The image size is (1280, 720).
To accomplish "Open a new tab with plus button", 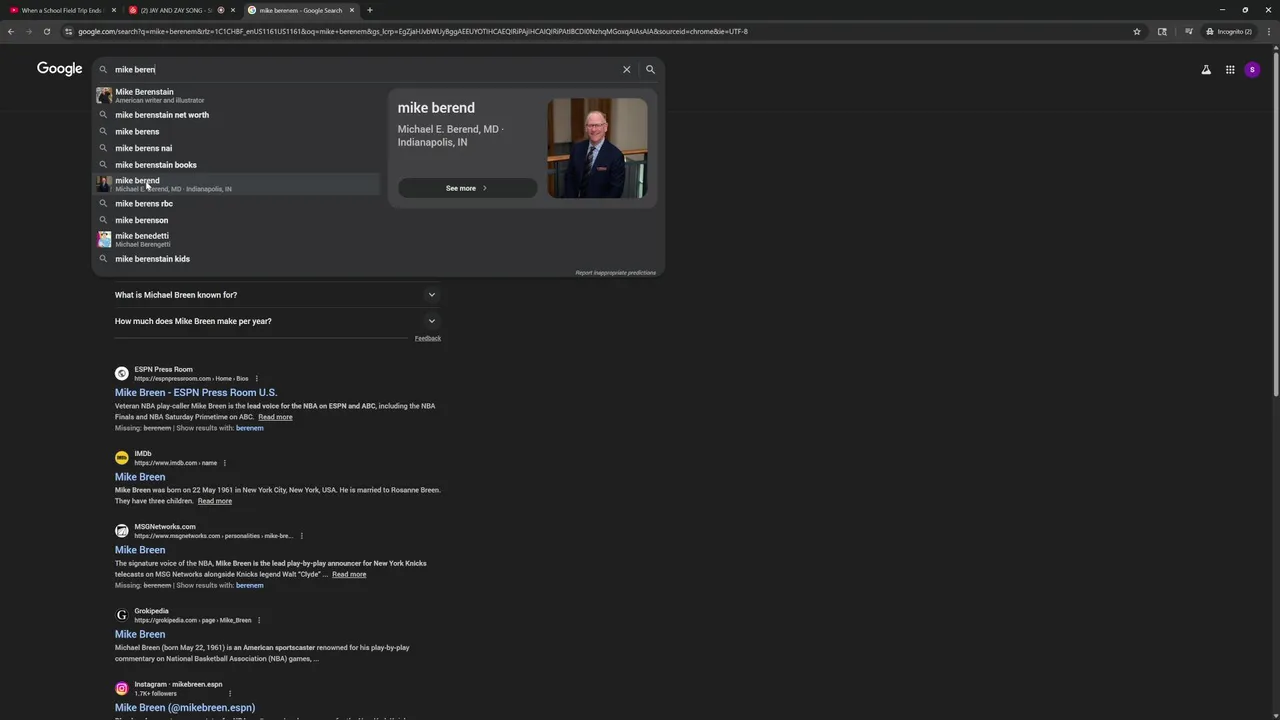I will (370, 10).
